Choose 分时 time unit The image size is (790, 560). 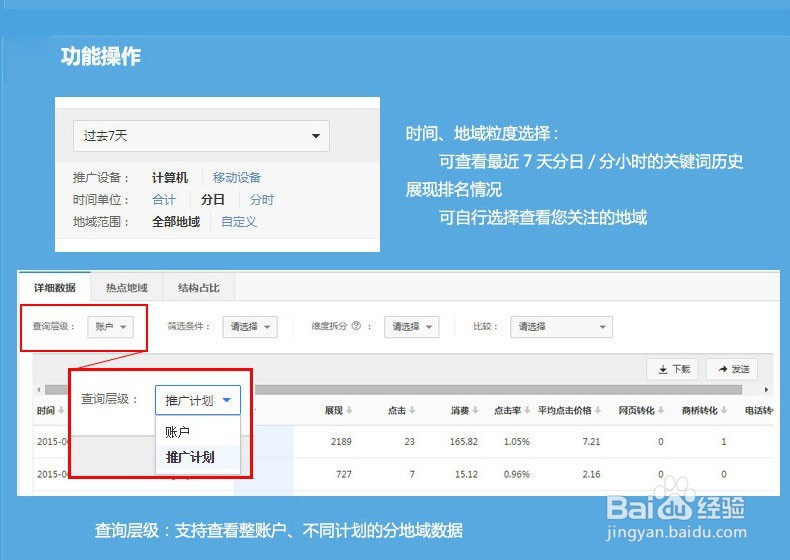[x=261, y=200]
